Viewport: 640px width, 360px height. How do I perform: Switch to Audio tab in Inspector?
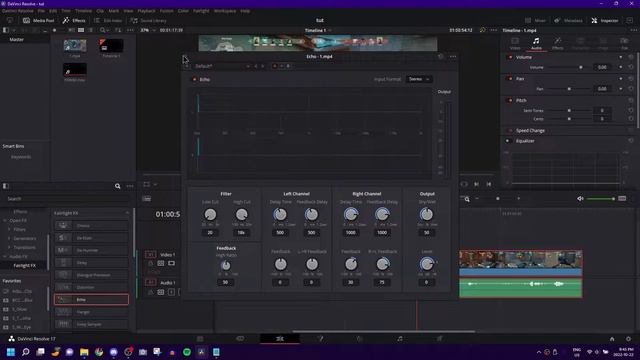[x=536, y=43]
